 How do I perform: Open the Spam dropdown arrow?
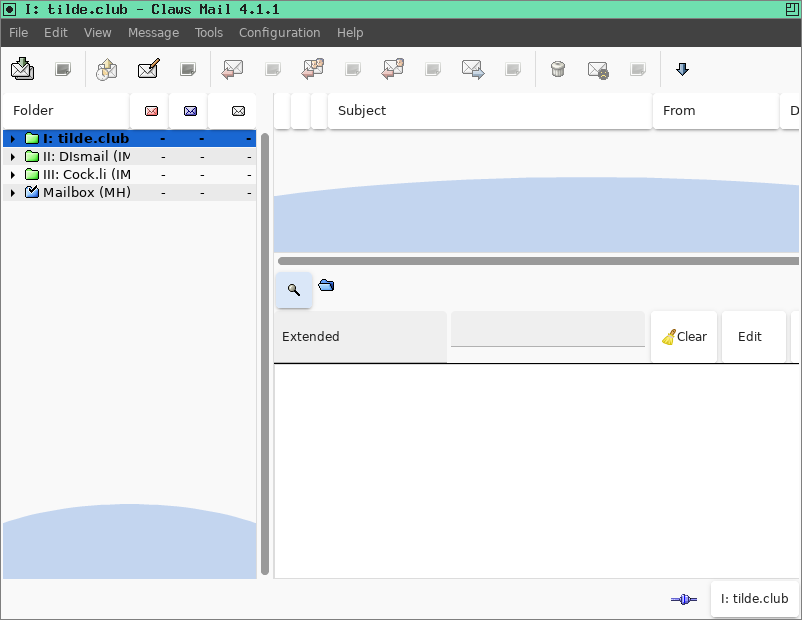pos(638,69)
